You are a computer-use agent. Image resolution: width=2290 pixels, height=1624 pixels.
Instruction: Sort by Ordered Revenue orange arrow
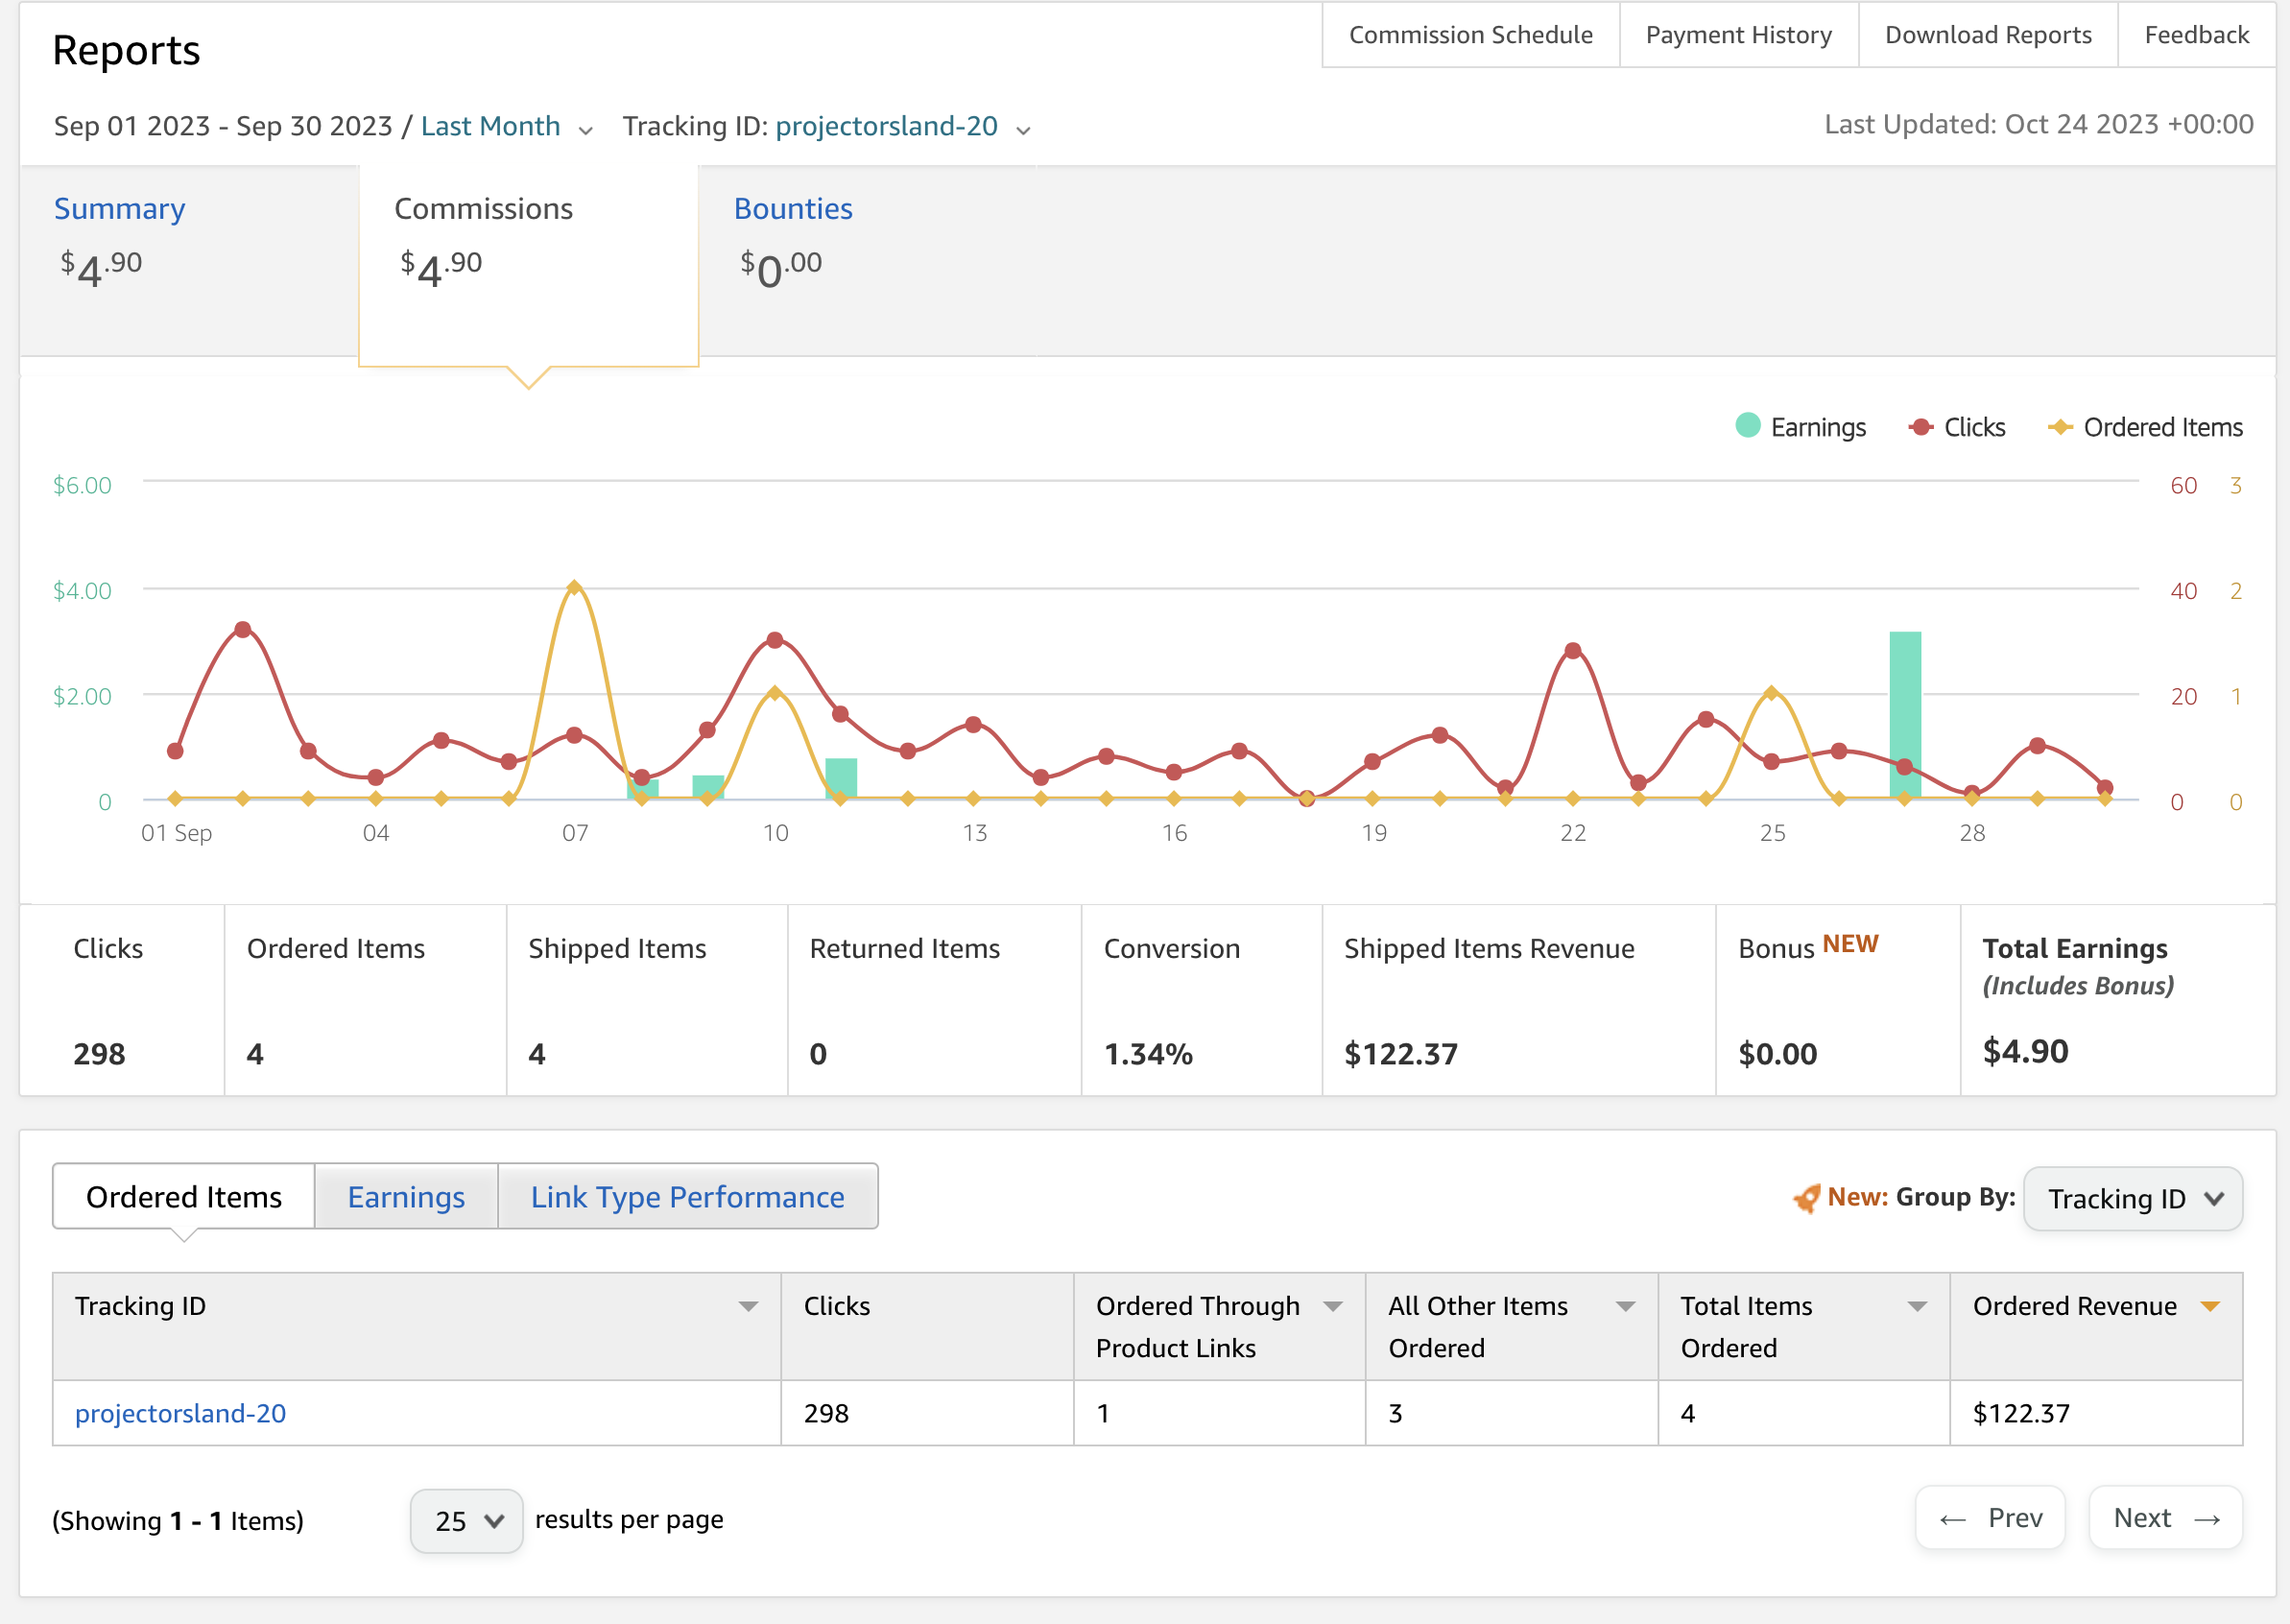2211,1306
